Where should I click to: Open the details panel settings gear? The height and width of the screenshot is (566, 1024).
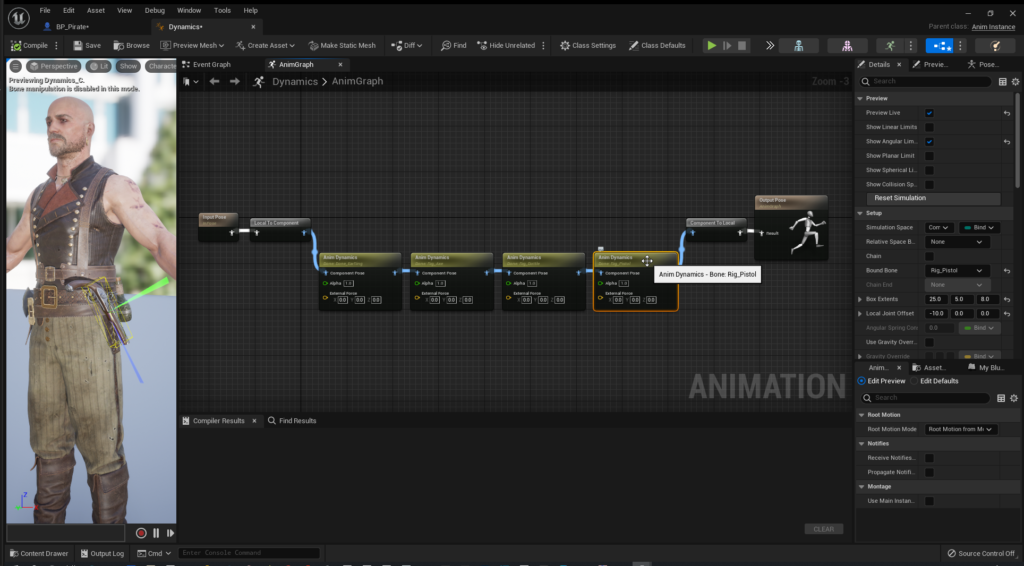click(x=1016, y=81)
